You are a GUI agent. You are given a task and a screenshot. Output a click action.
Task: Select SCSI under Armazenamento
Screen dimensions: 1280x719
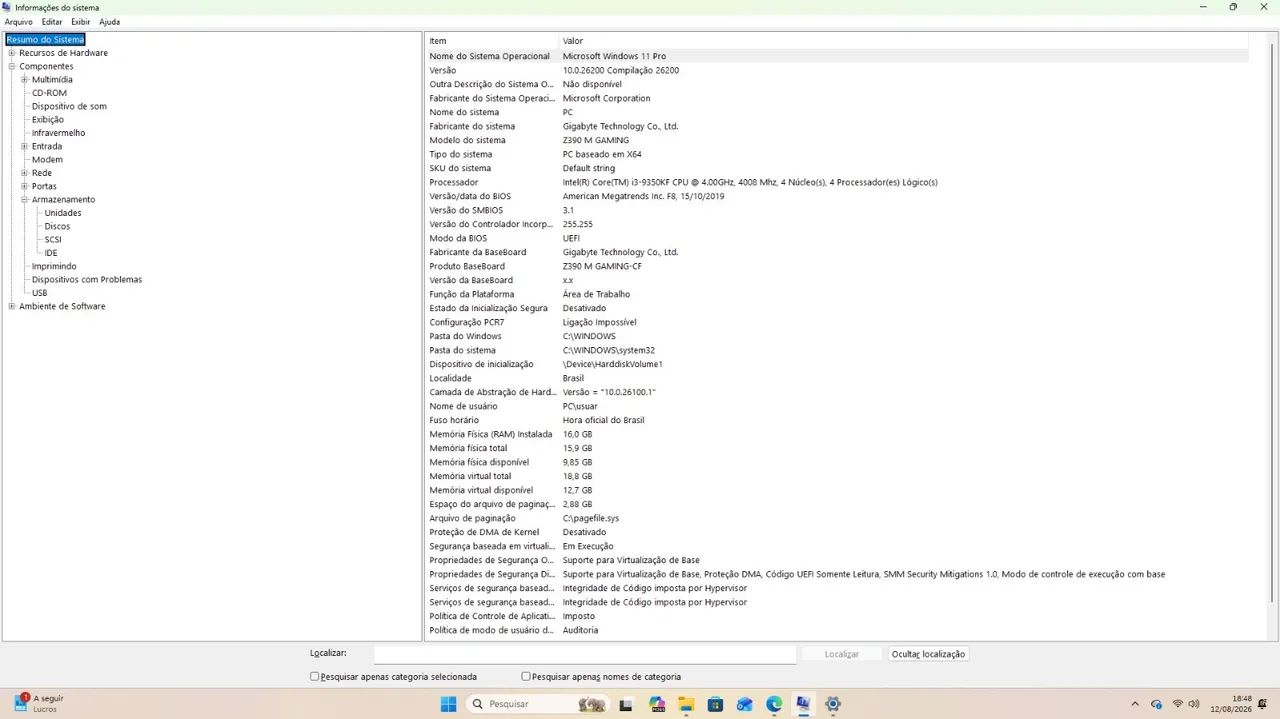[53, 239]
